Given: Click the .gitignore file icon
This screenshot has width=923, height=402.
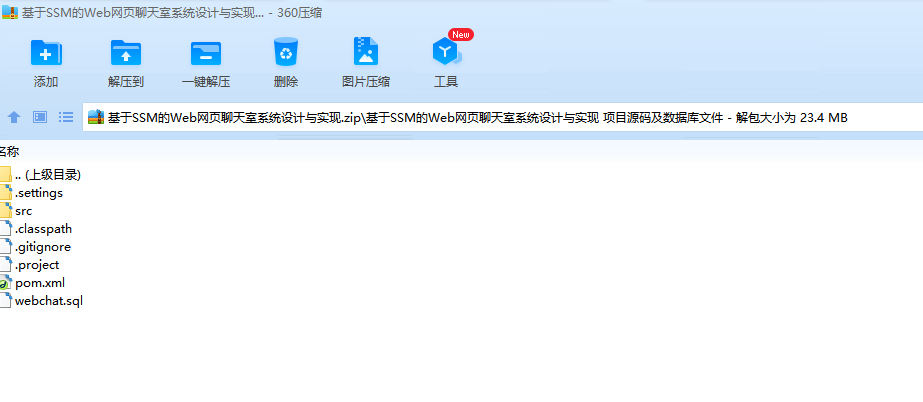Looking at the screenshot, I should 5,247.
